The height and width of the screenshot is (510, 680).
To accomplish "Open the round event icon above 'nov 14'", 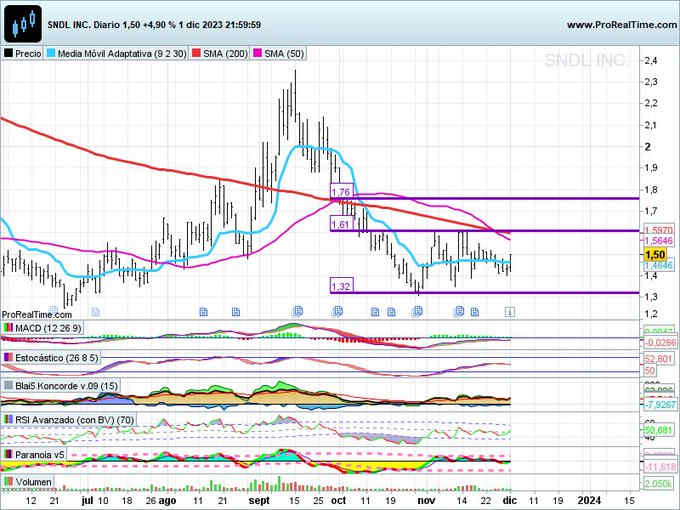I will (x=459, y=311).
